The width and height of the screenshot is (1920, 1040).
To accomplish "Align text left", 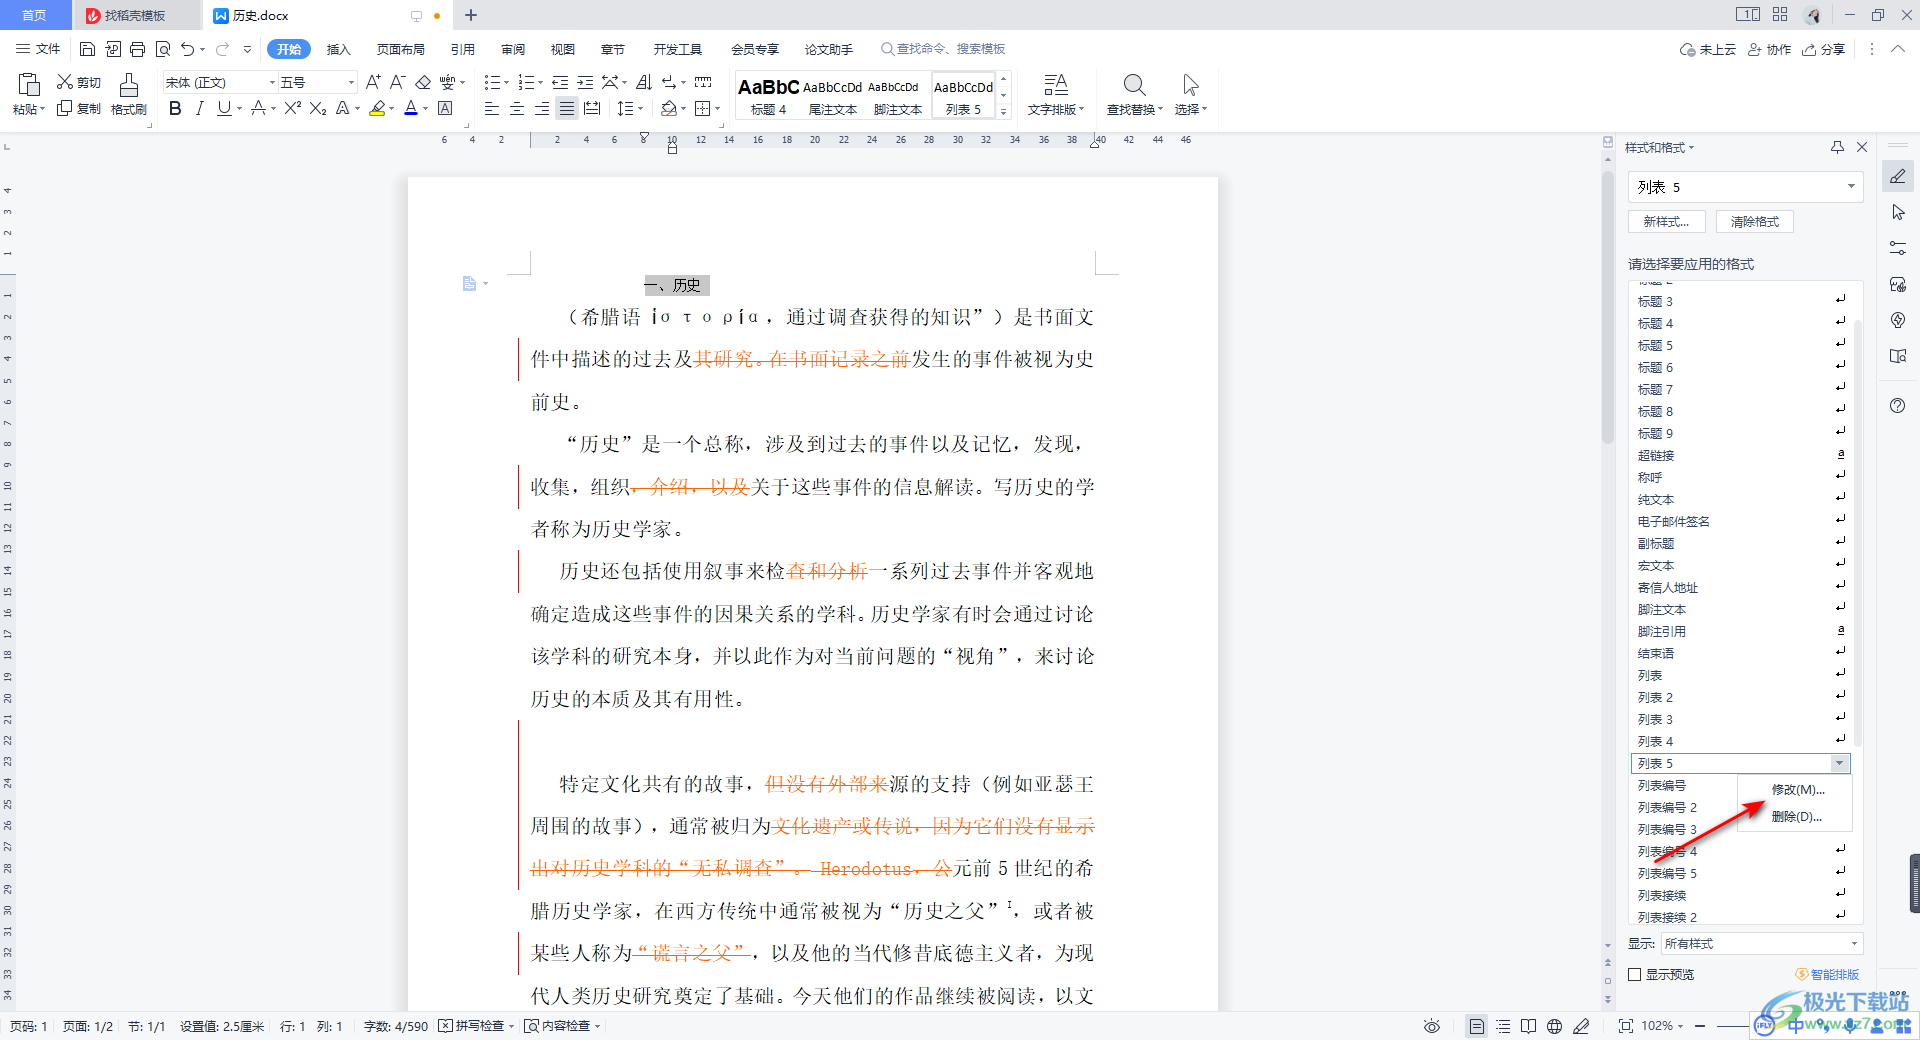I will pyautogui.click(x=492, y=108).
